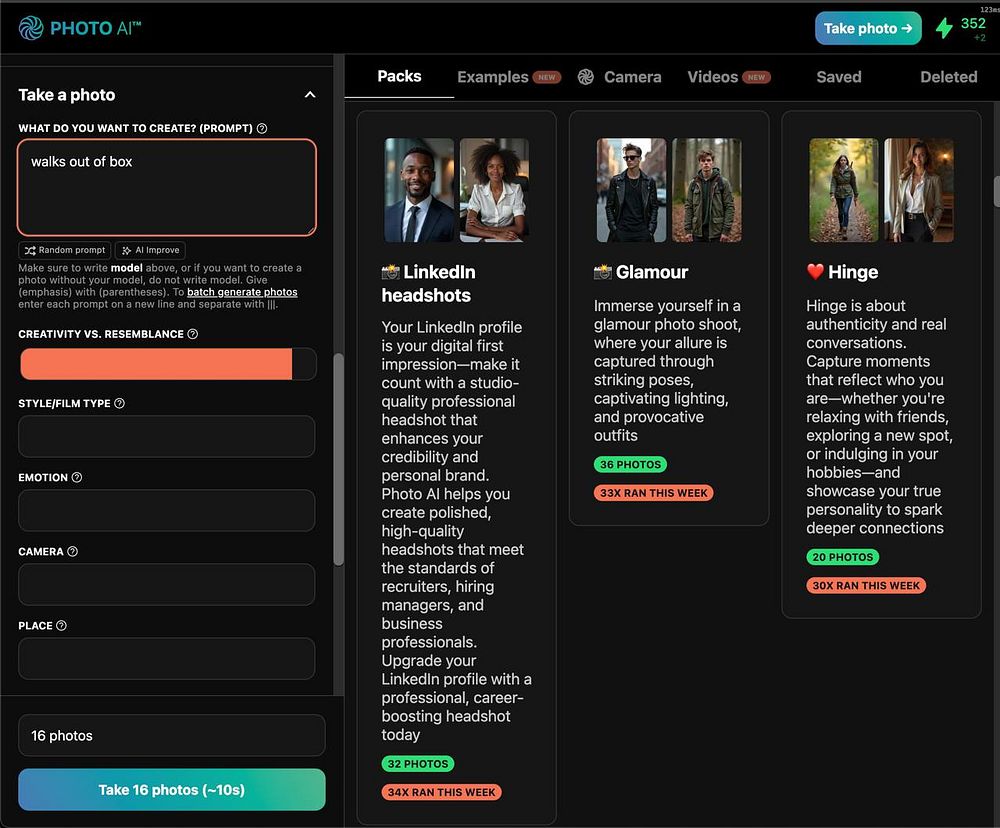Open the Style/Film Type dropdown
This screenshot has width=1000, height=828.
pos(166,436)
